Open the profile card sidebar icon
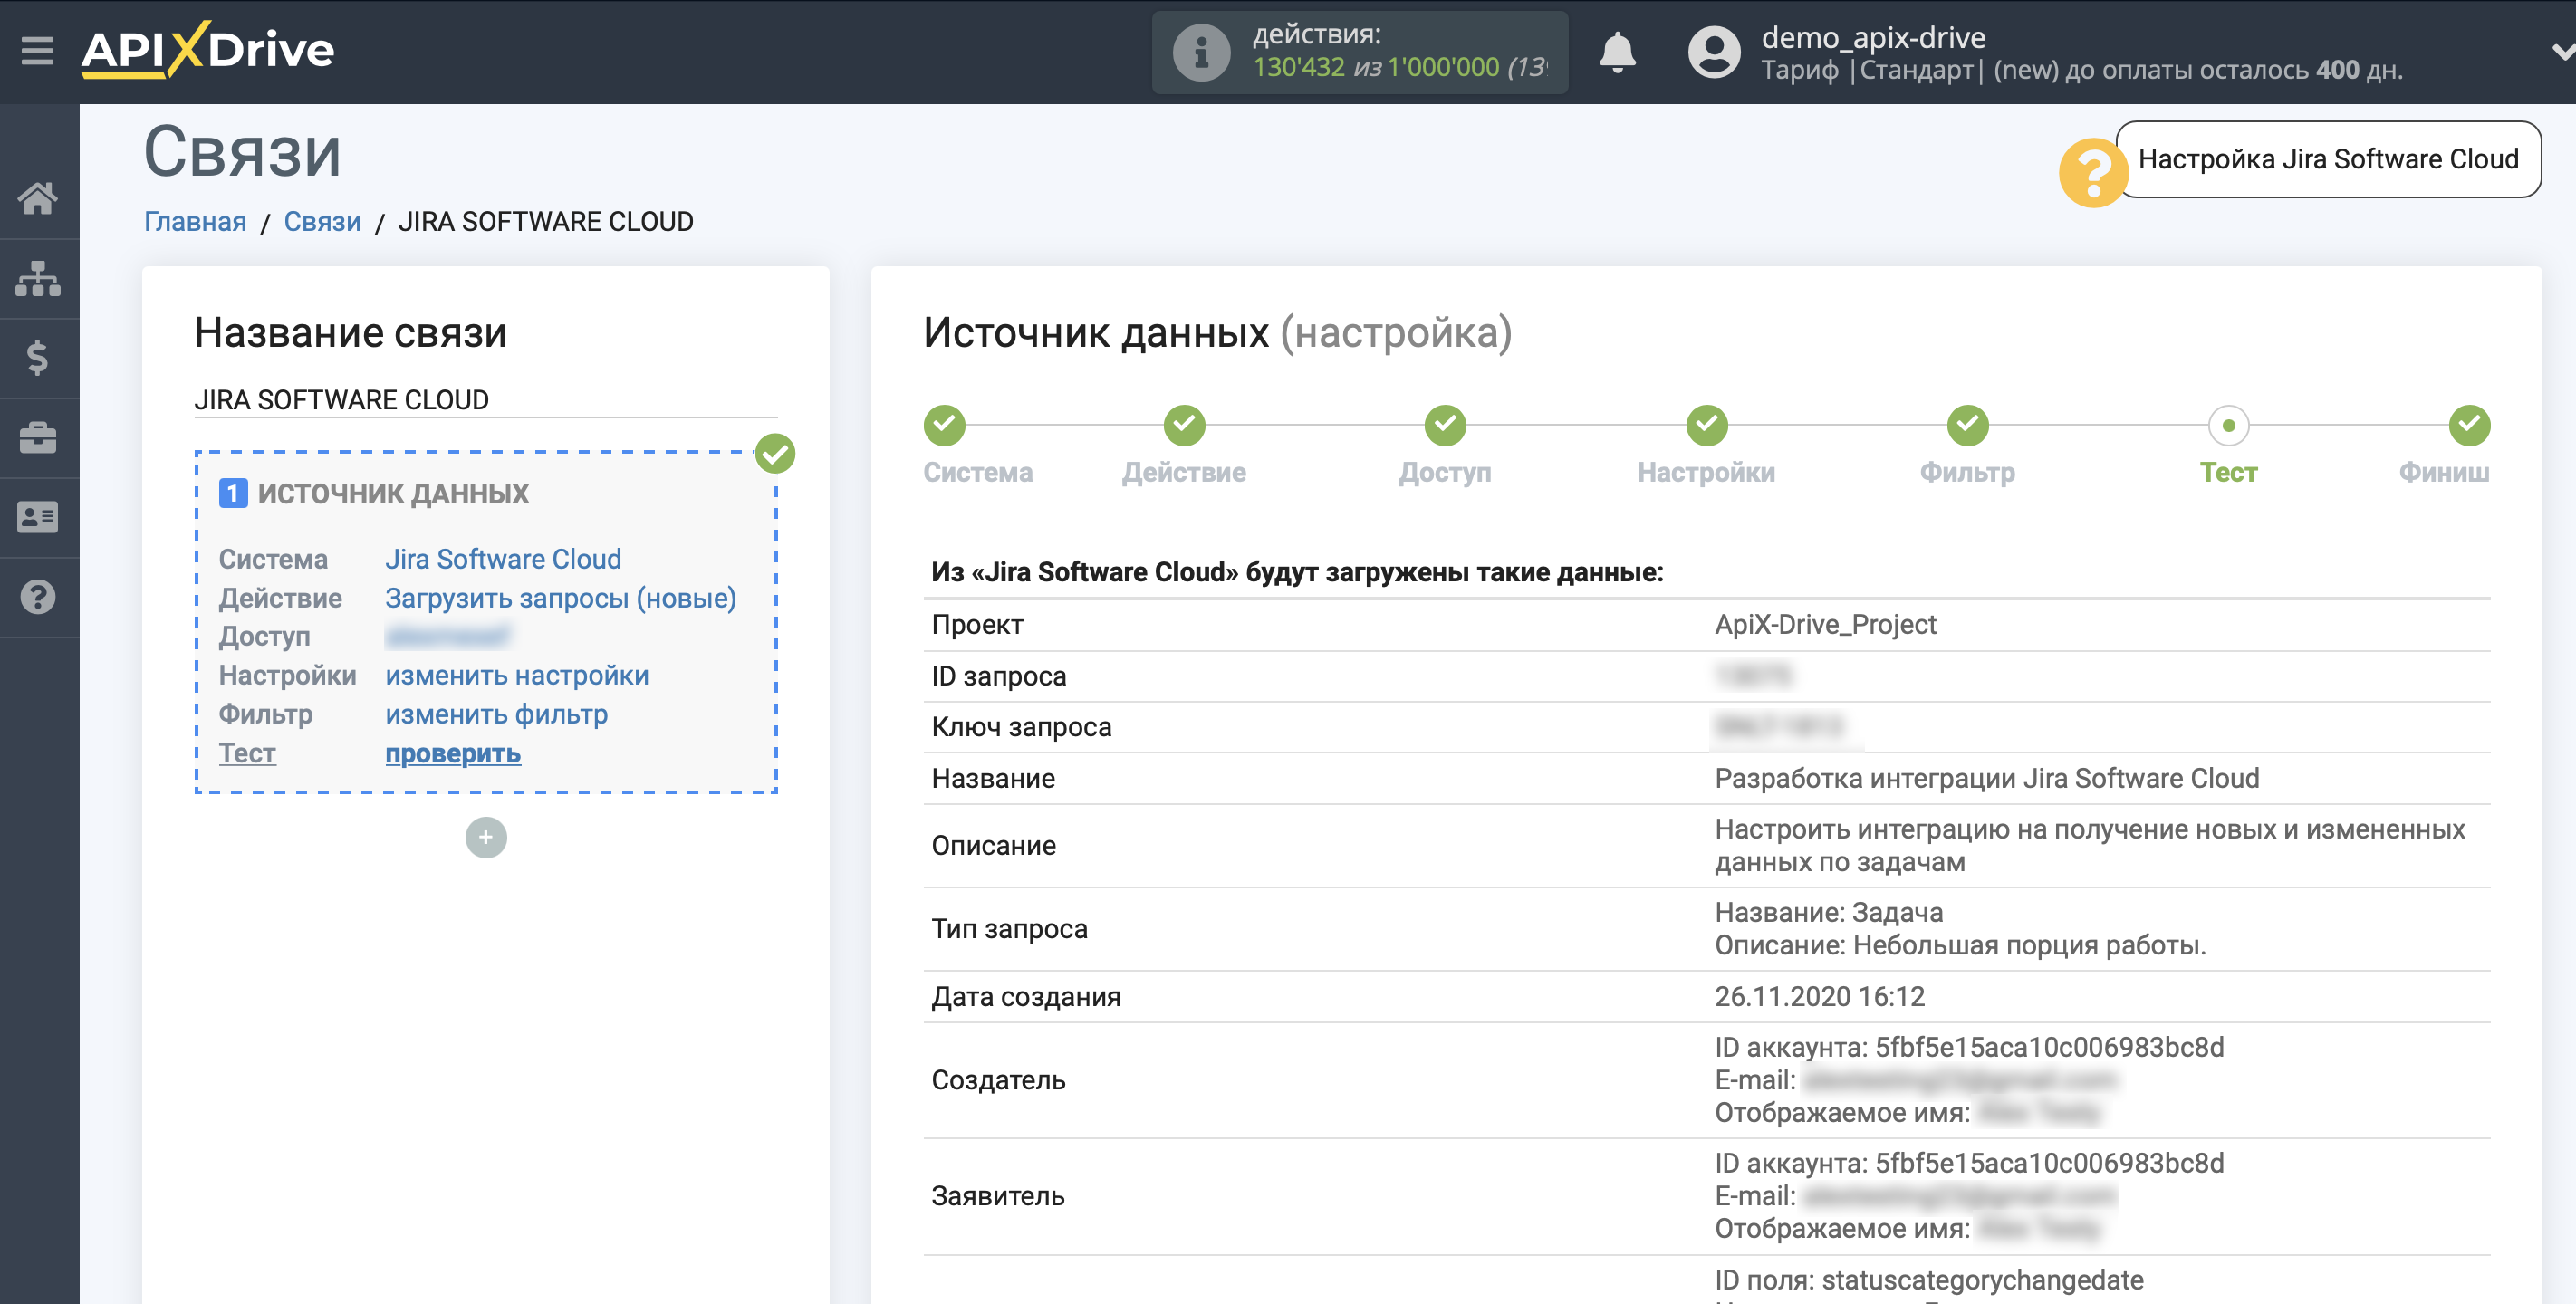Image resolution: width=2576 pixels, height=1304 pixels. click(38, 517)
